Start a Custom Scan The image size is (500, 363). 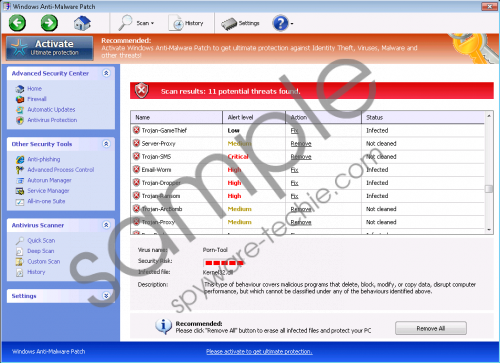click(x=44, y=262)
